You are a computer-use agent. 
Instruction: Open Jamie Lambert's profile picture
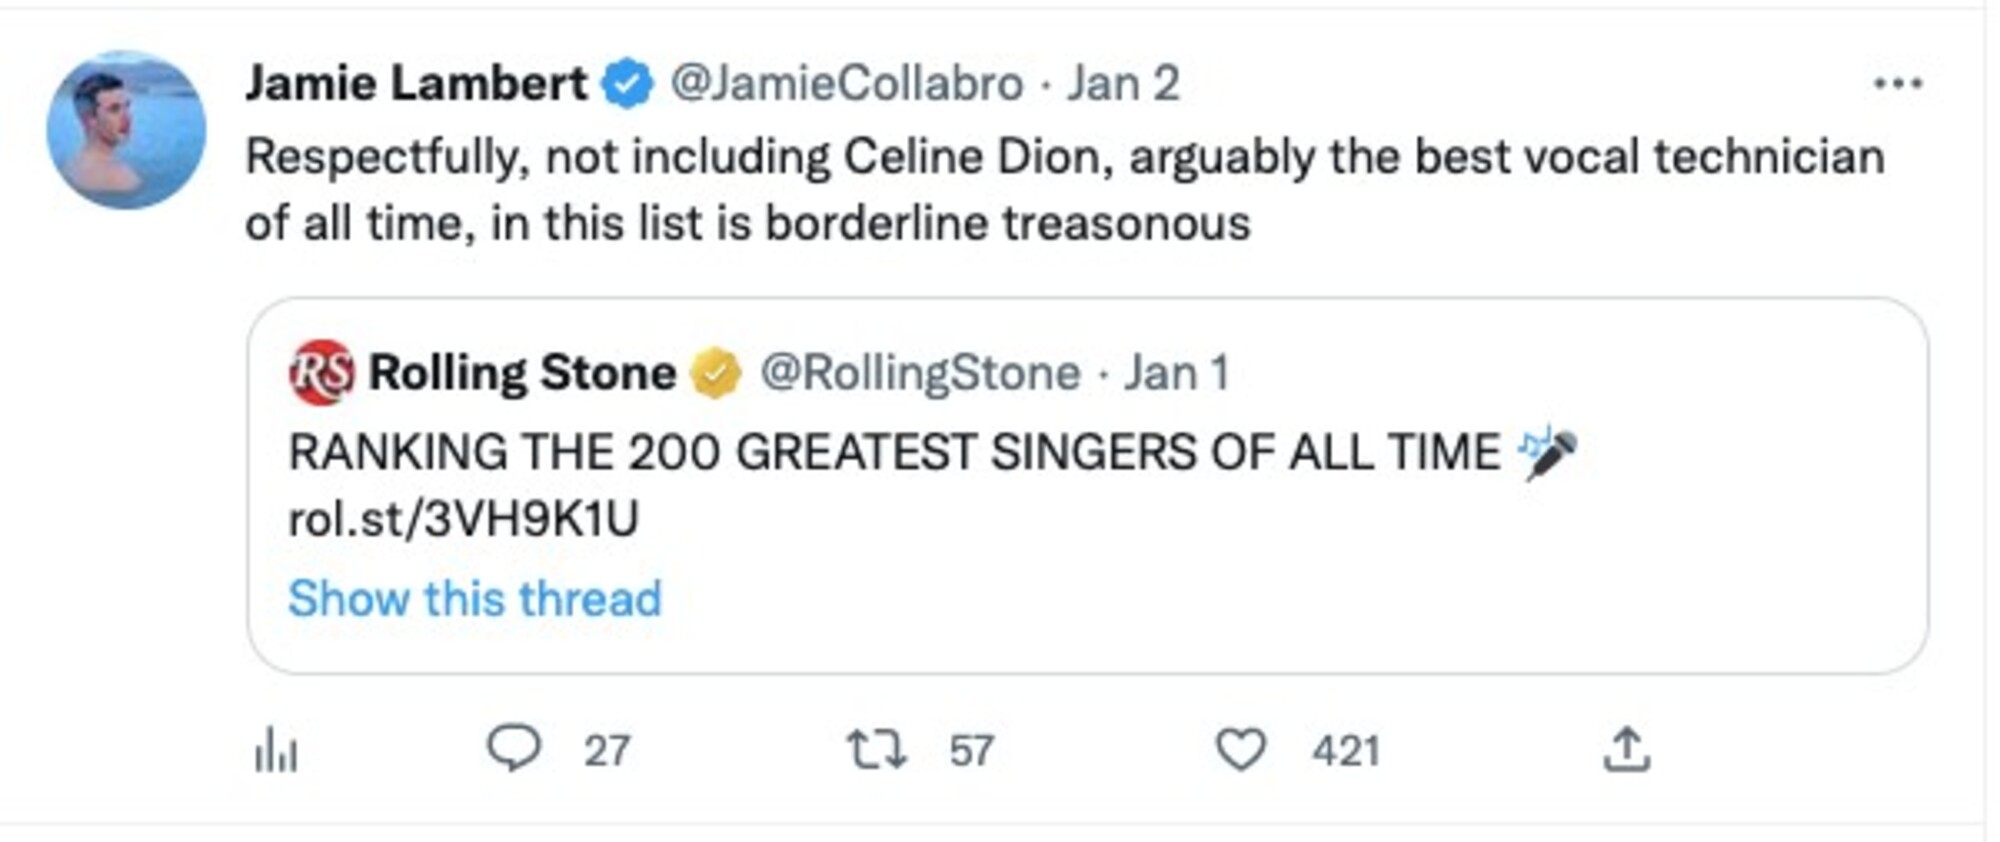[x=126, y=130]
